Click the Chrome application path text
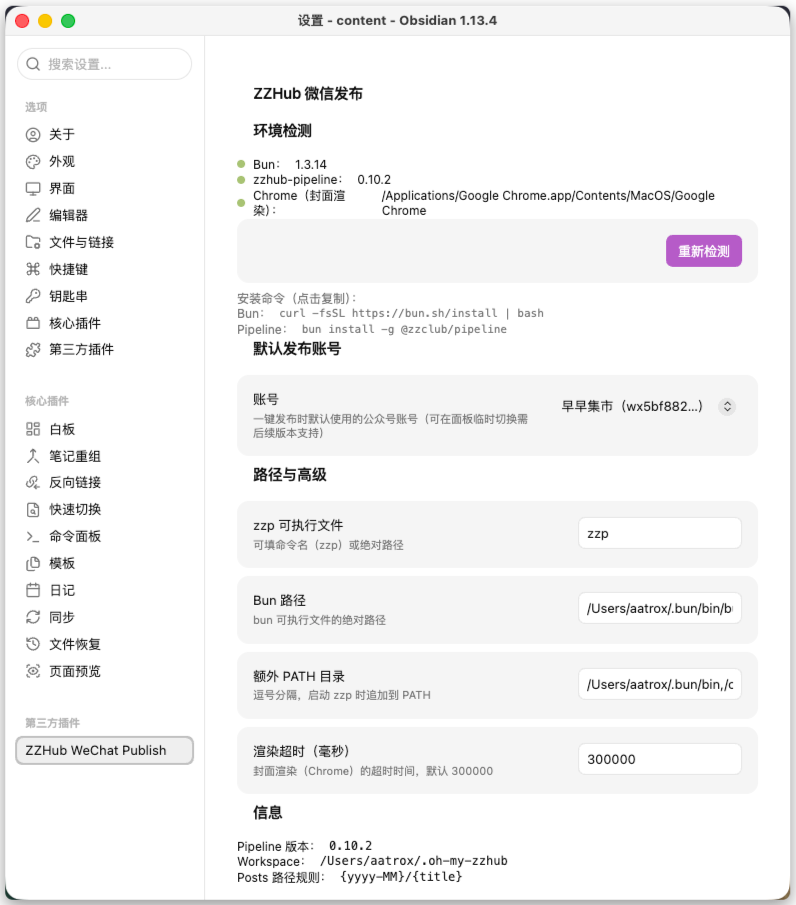 tap(548, 203)
